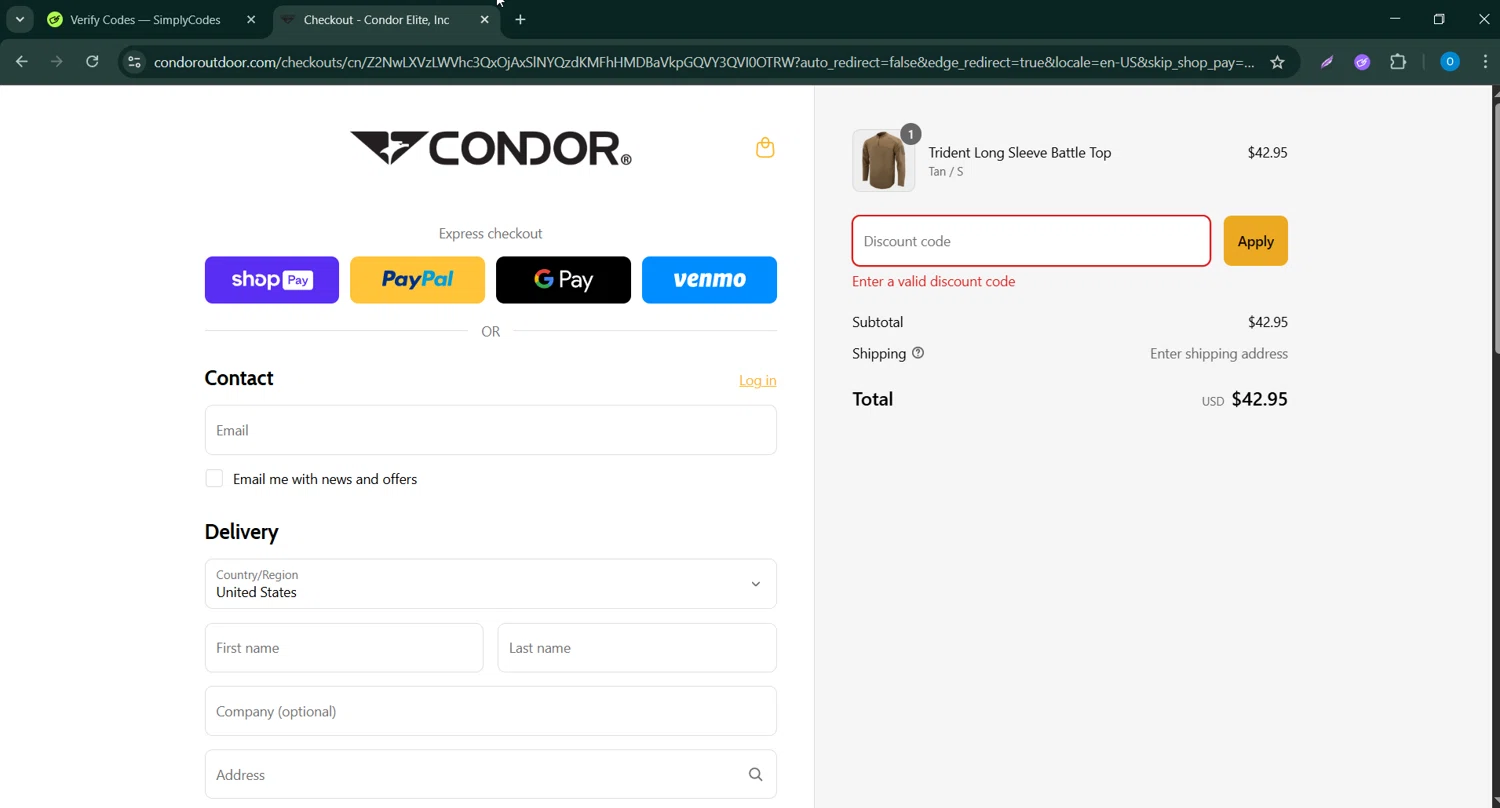The width and height of the screenshot is (1500, 808).
Task: Click the Address input field
Action: click(x=490, y=775)
